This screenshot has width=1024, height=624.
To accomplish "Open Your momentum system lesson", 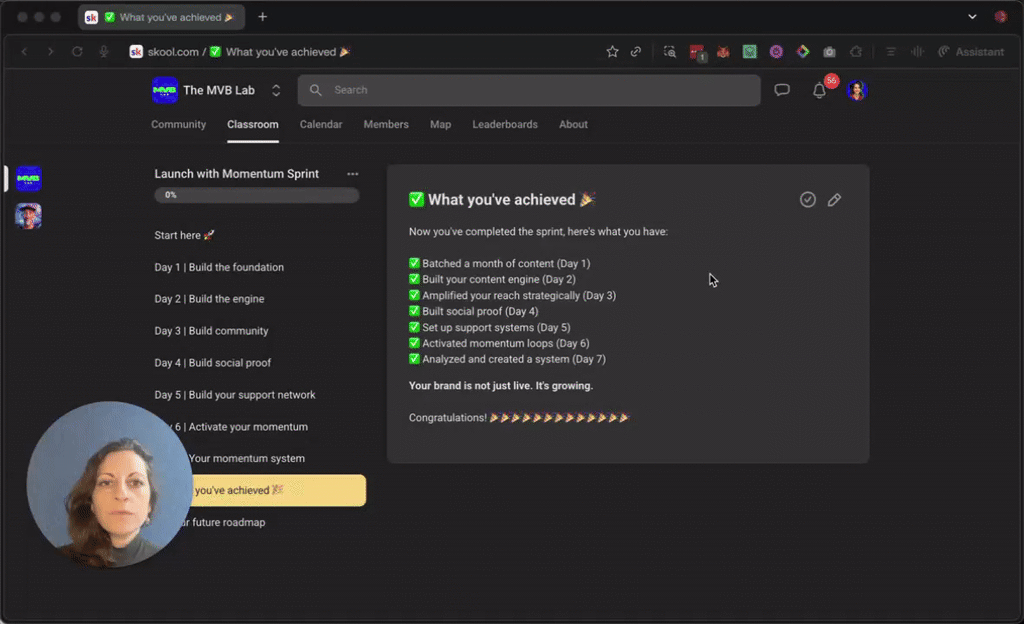I will click(x=246, y=458).
